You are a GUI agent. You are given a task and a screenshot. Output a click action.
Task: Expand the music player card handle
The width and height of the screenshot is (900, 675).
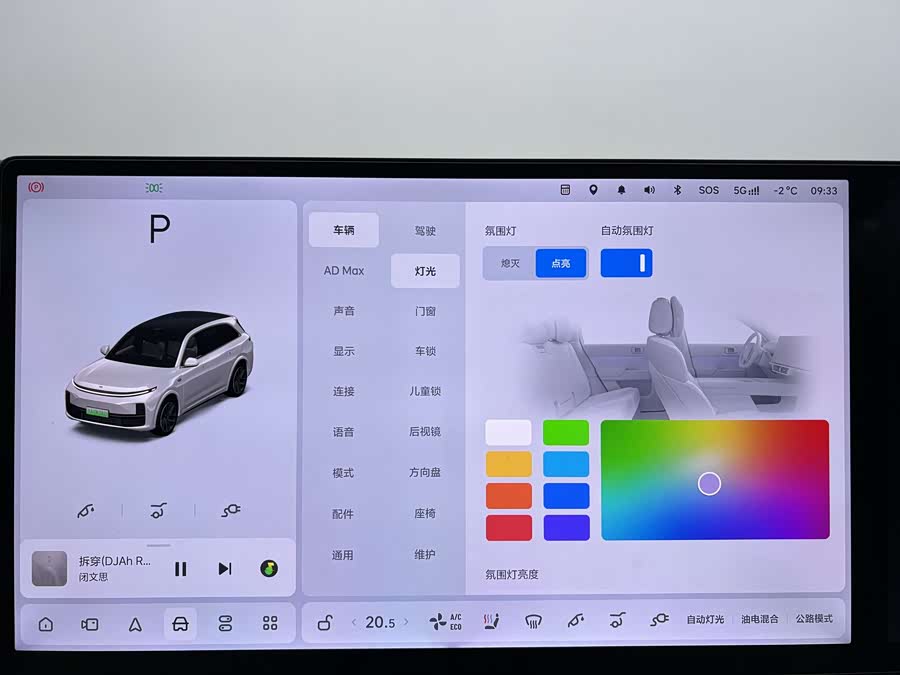click(x=159, y=546)
